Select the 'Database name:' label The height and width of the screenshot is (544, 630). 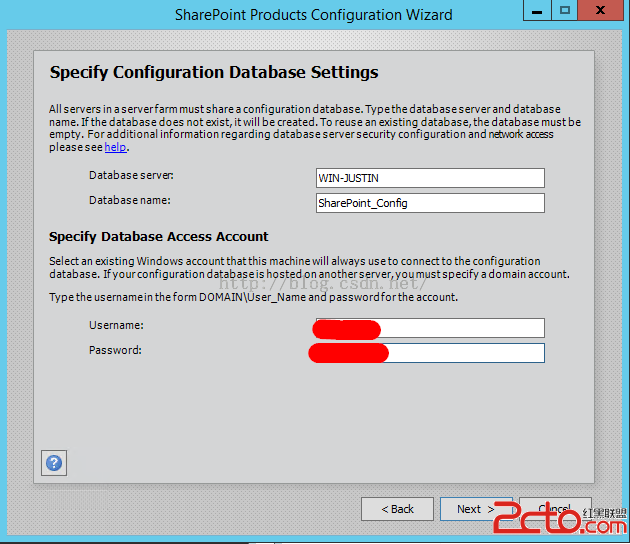tap(130, 200)
